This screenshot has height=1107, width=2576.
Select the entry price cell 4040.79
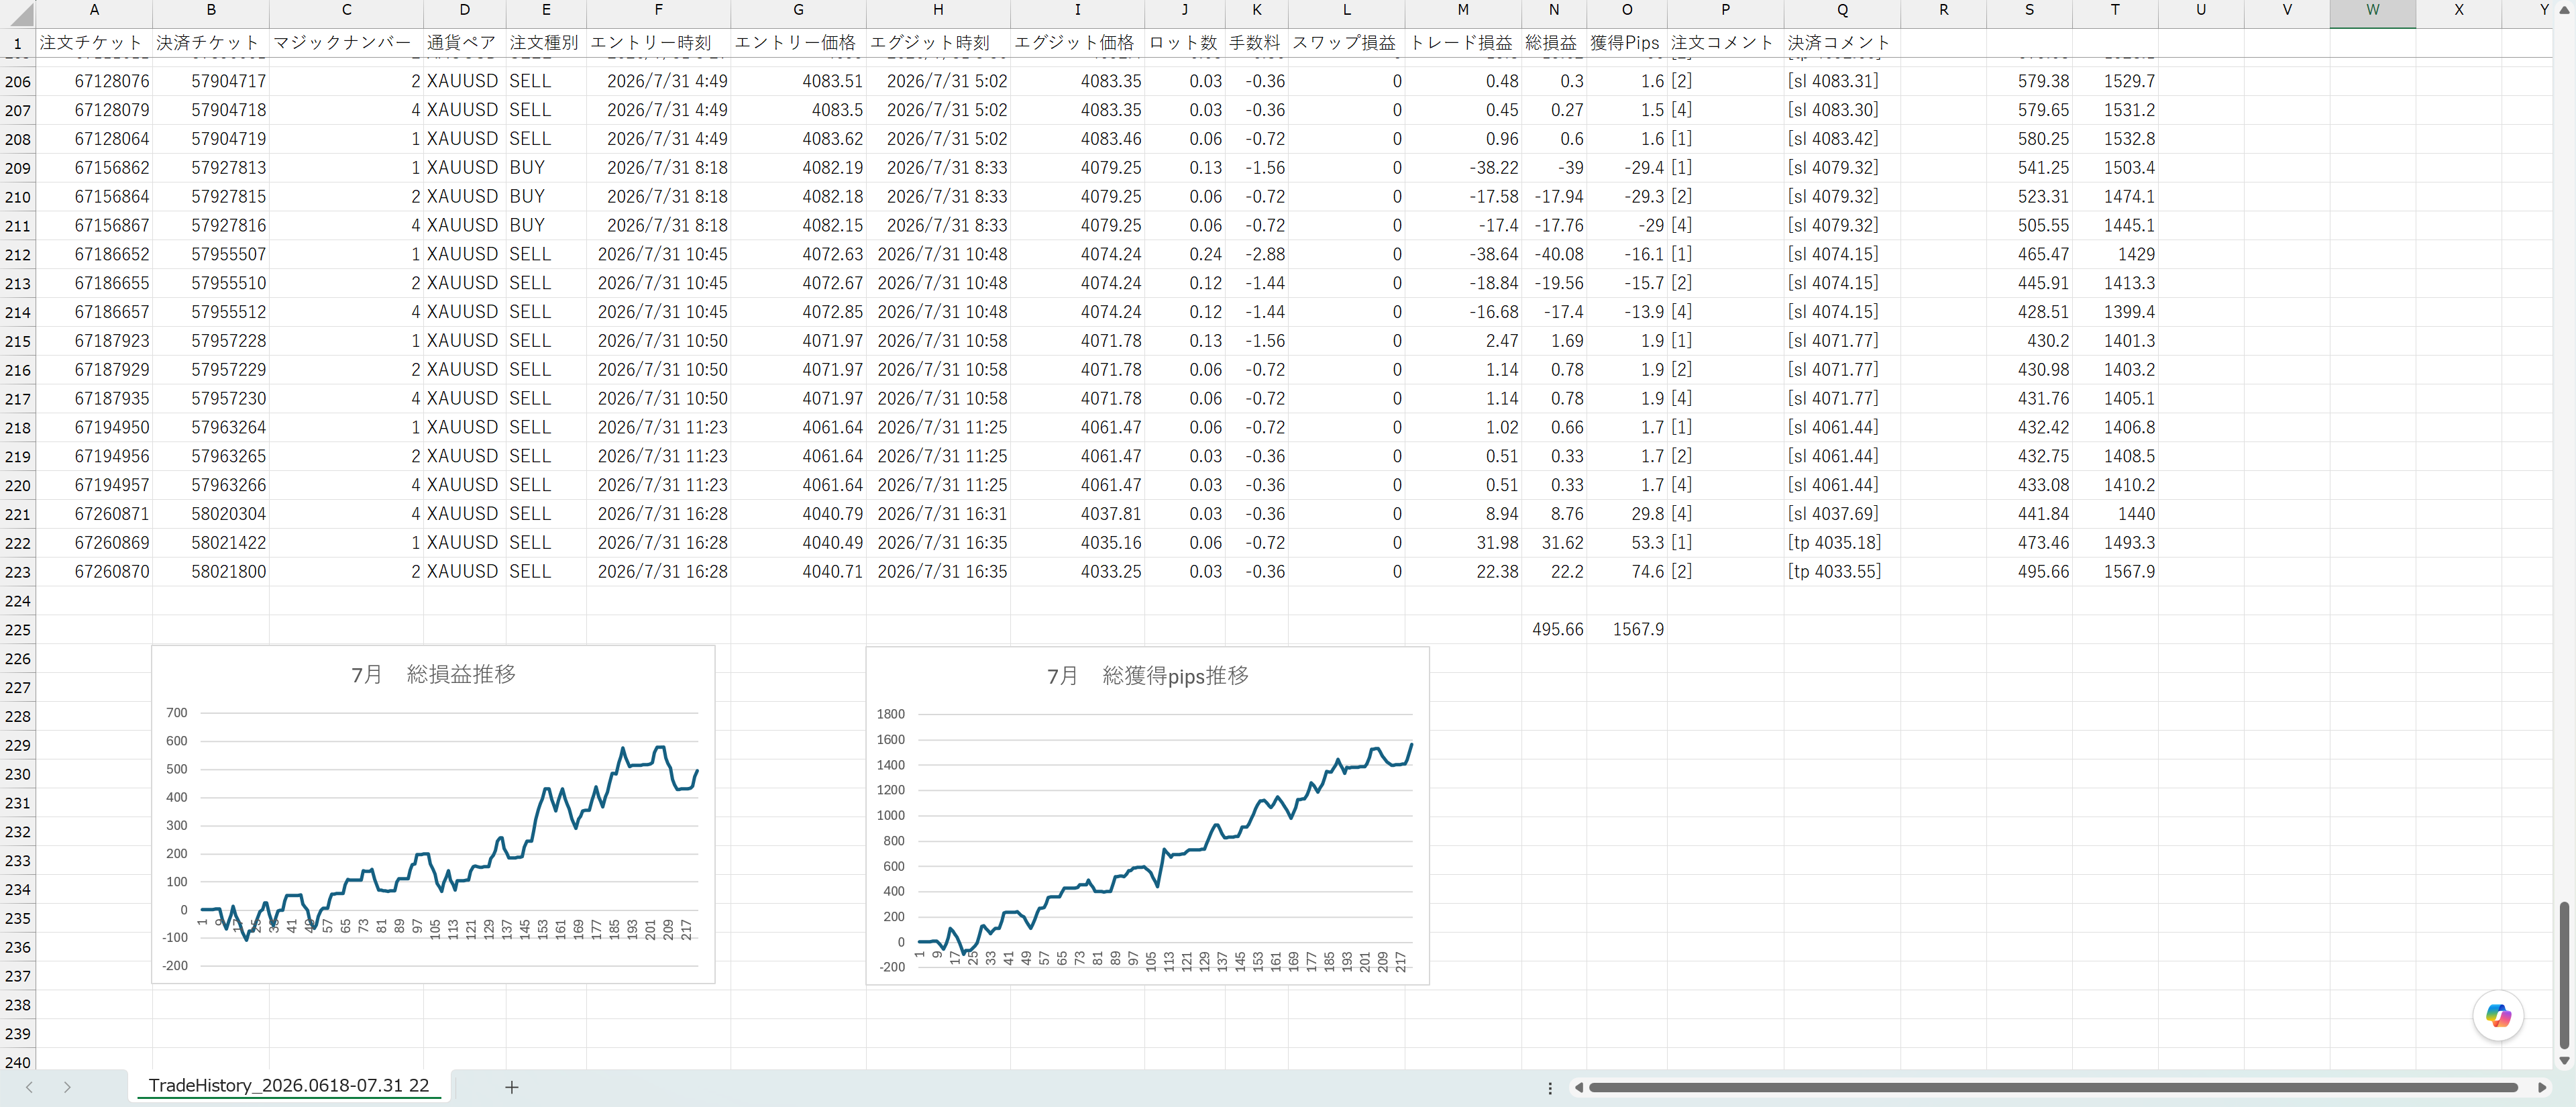(798, 514)
